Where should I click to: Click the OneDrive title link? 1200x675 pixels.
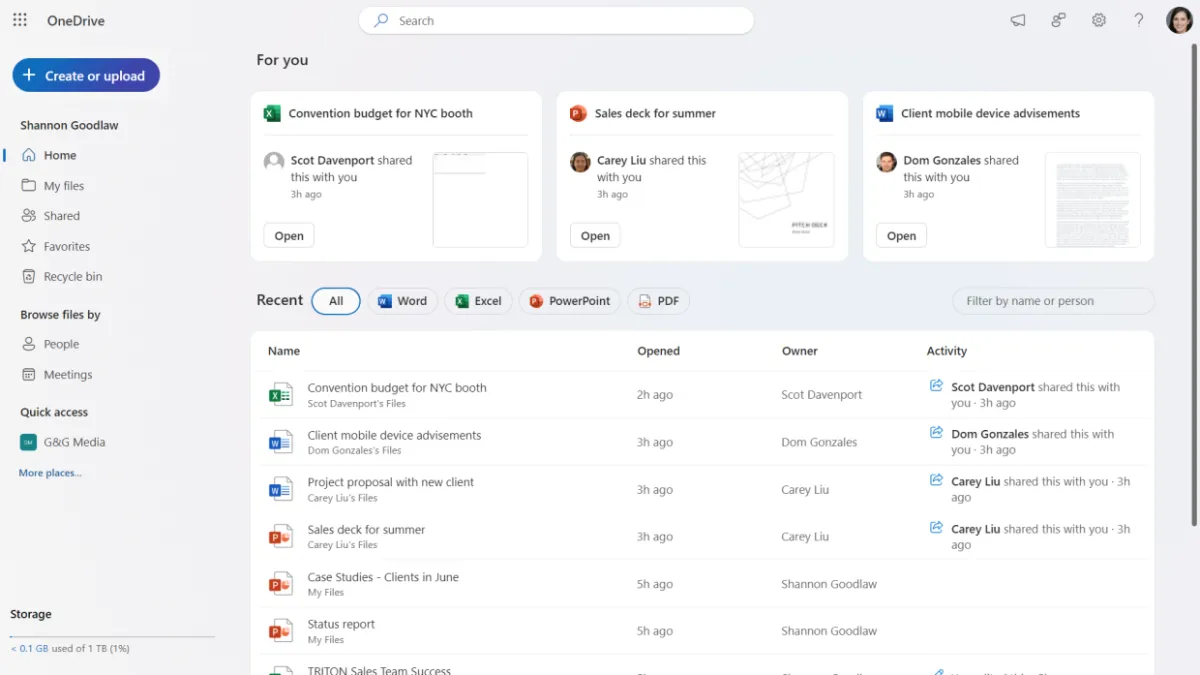tap(76, 20)
